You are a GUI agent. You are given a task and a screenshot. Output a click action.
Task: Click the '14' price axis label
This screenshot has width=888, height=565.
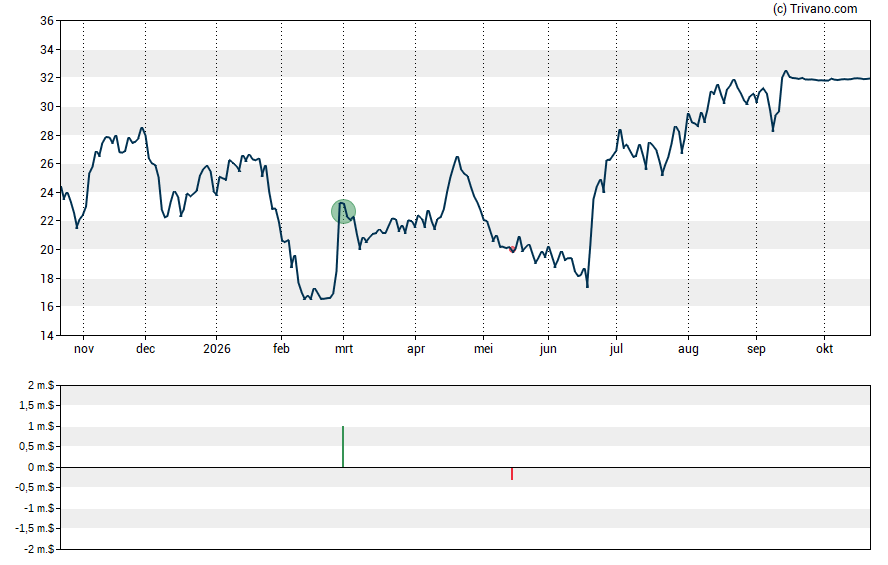coord(47,336)
